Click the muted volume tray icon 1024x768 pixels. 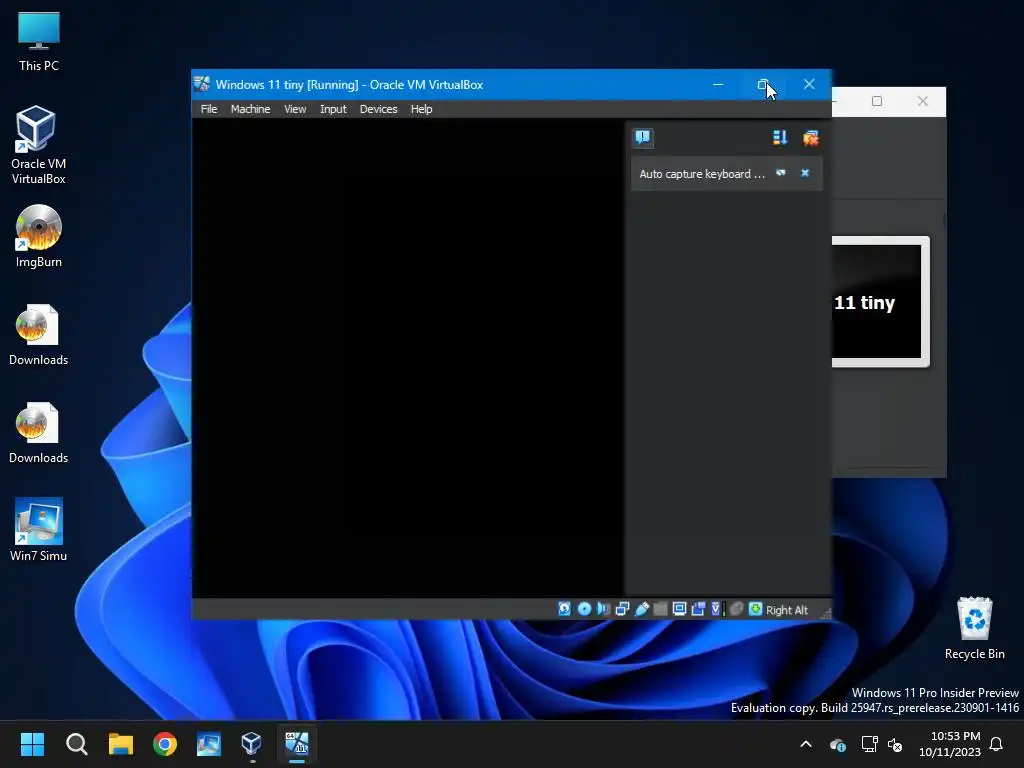tap(895, 744)
